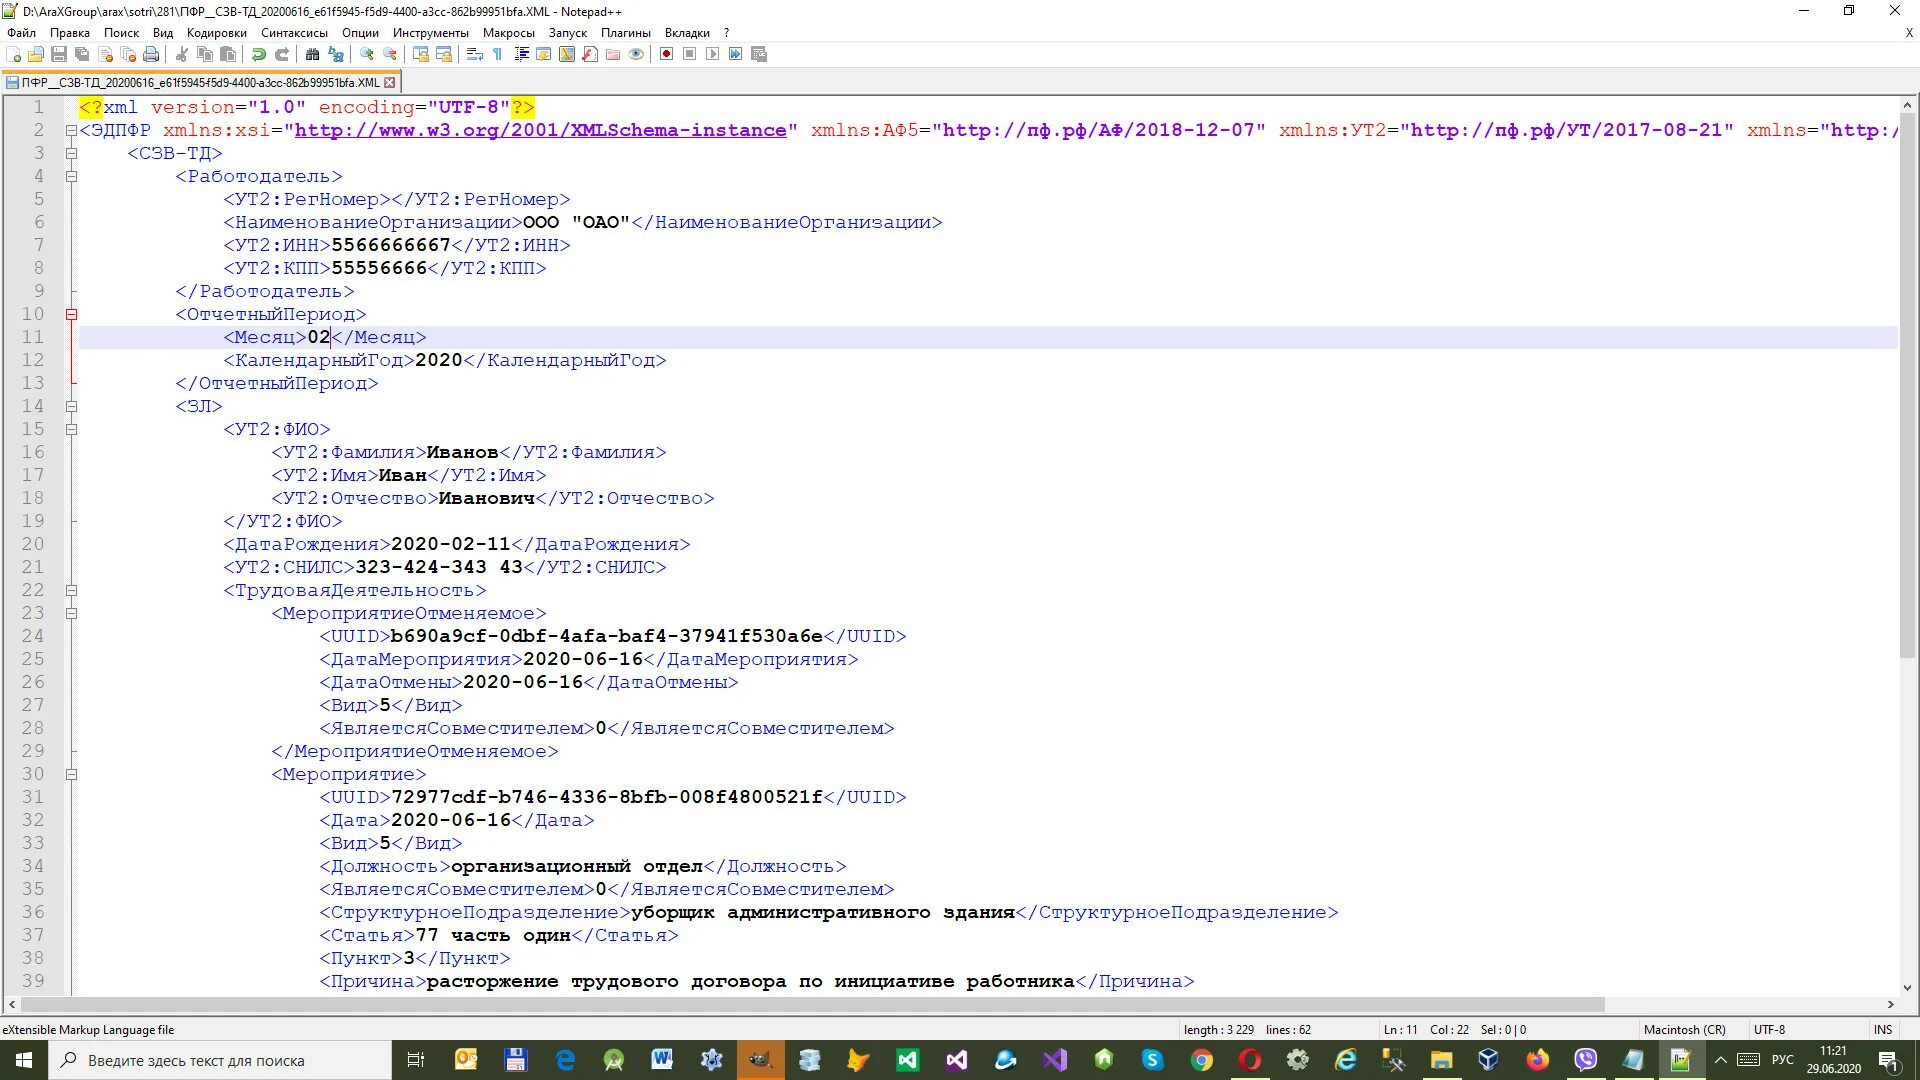Click the Paste toolbar icon
The height and width of the screenshot is (1080, 1920).
pyautogui.click(x=228, y=54)
